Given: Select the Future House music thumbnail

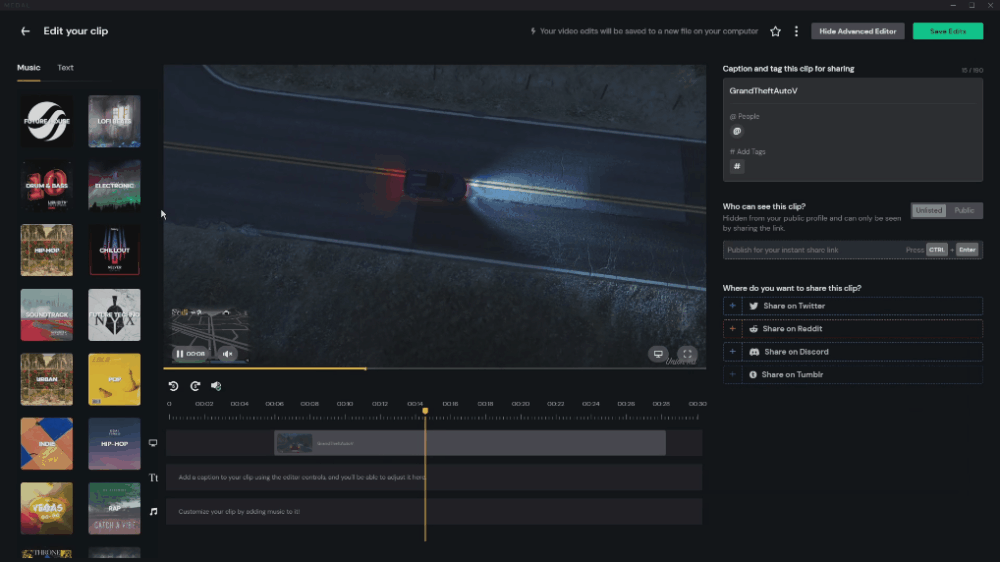Looking at the screenshot, I should pos(47,121).
